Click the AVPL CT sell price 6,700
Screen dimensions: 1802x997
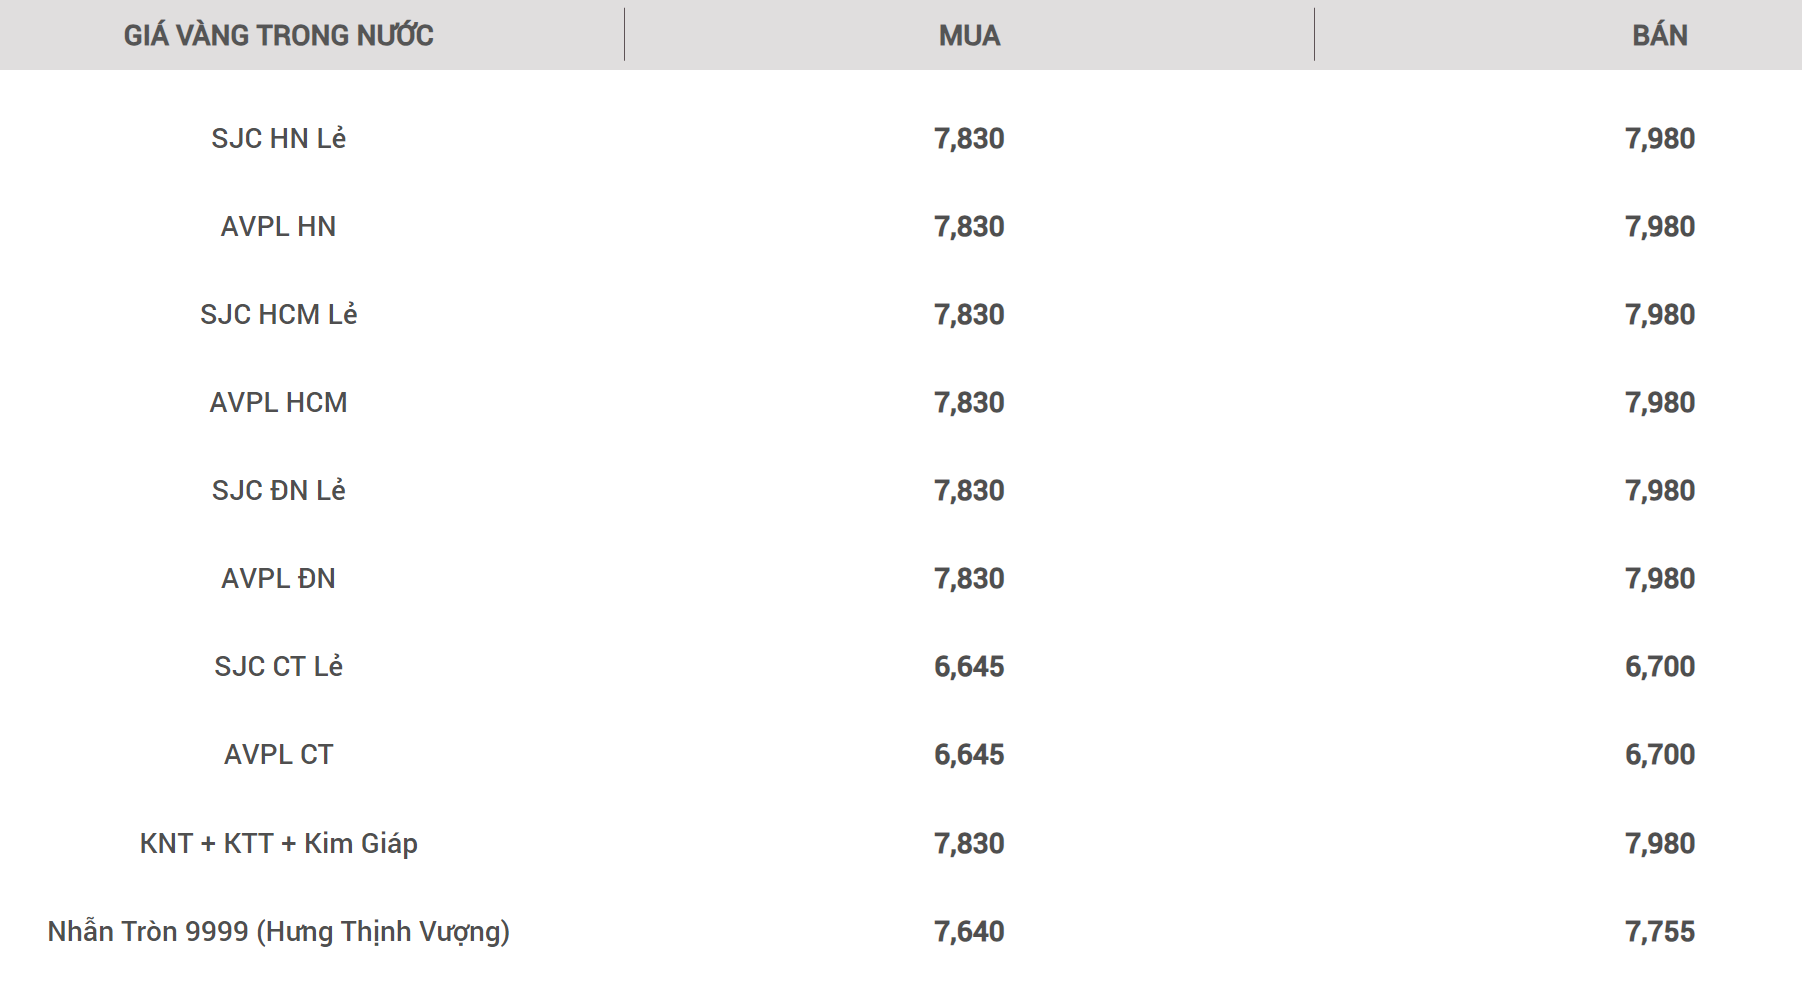pos(1660,755)
